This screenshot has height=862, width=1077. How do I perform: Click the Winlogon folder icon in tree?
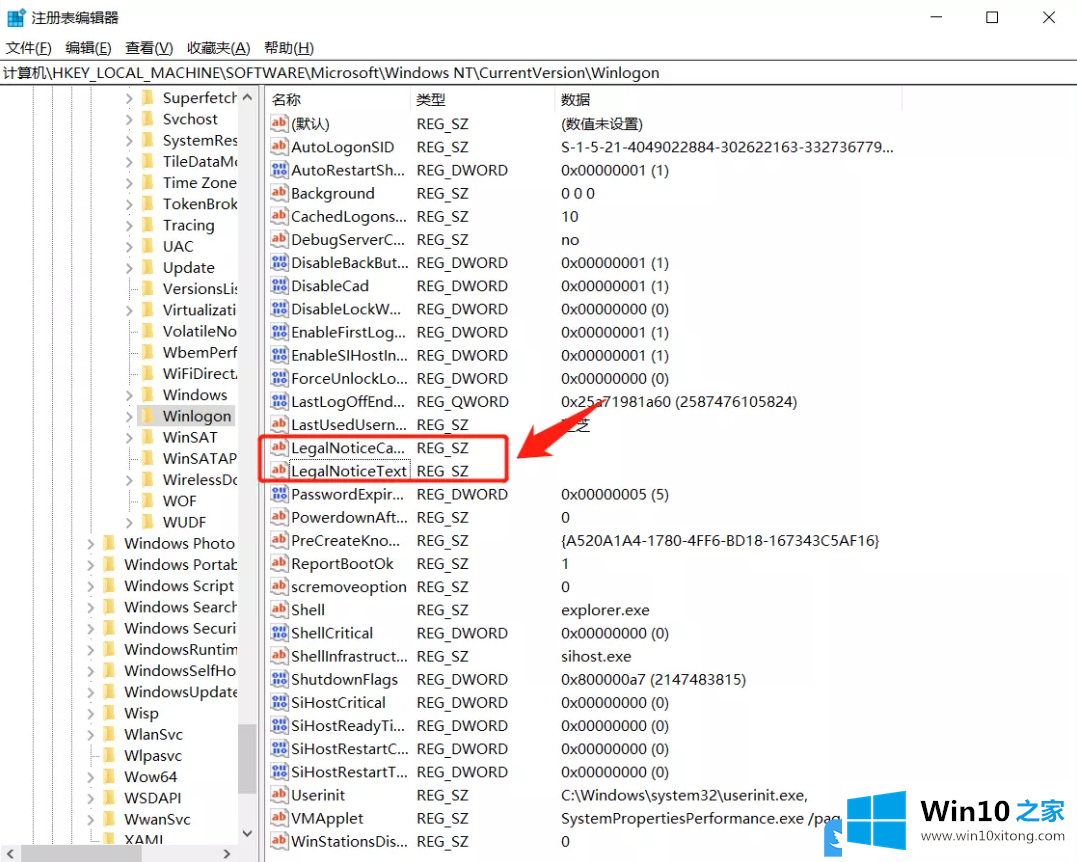tap(148, 416)
